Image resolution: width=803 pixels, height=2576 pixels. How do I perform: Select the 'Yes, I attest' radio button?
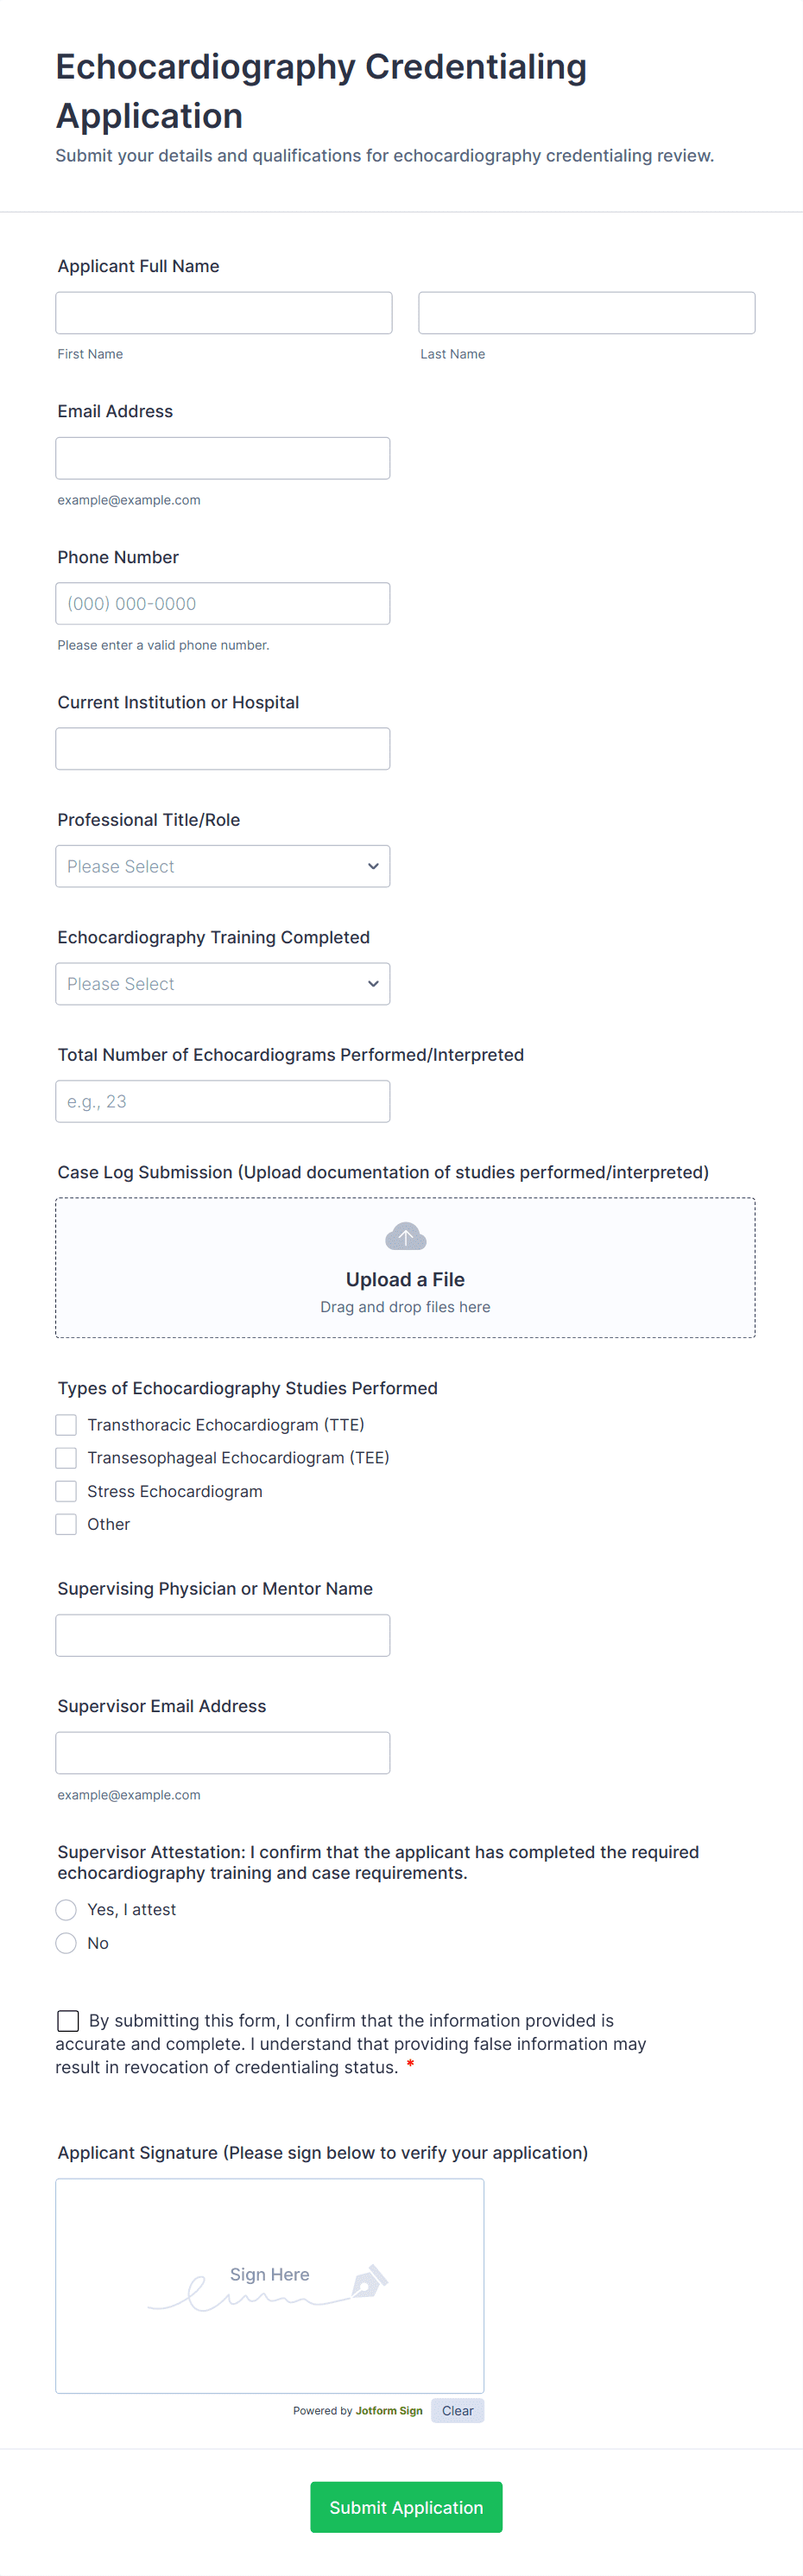coord(66,1909)
